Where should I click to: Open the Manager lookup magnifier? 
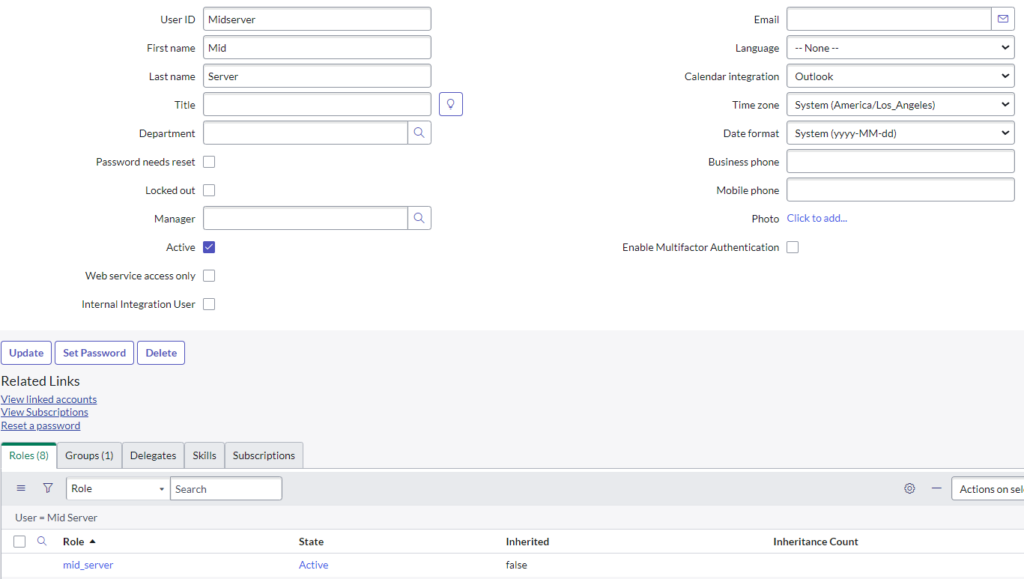(421, 218)
